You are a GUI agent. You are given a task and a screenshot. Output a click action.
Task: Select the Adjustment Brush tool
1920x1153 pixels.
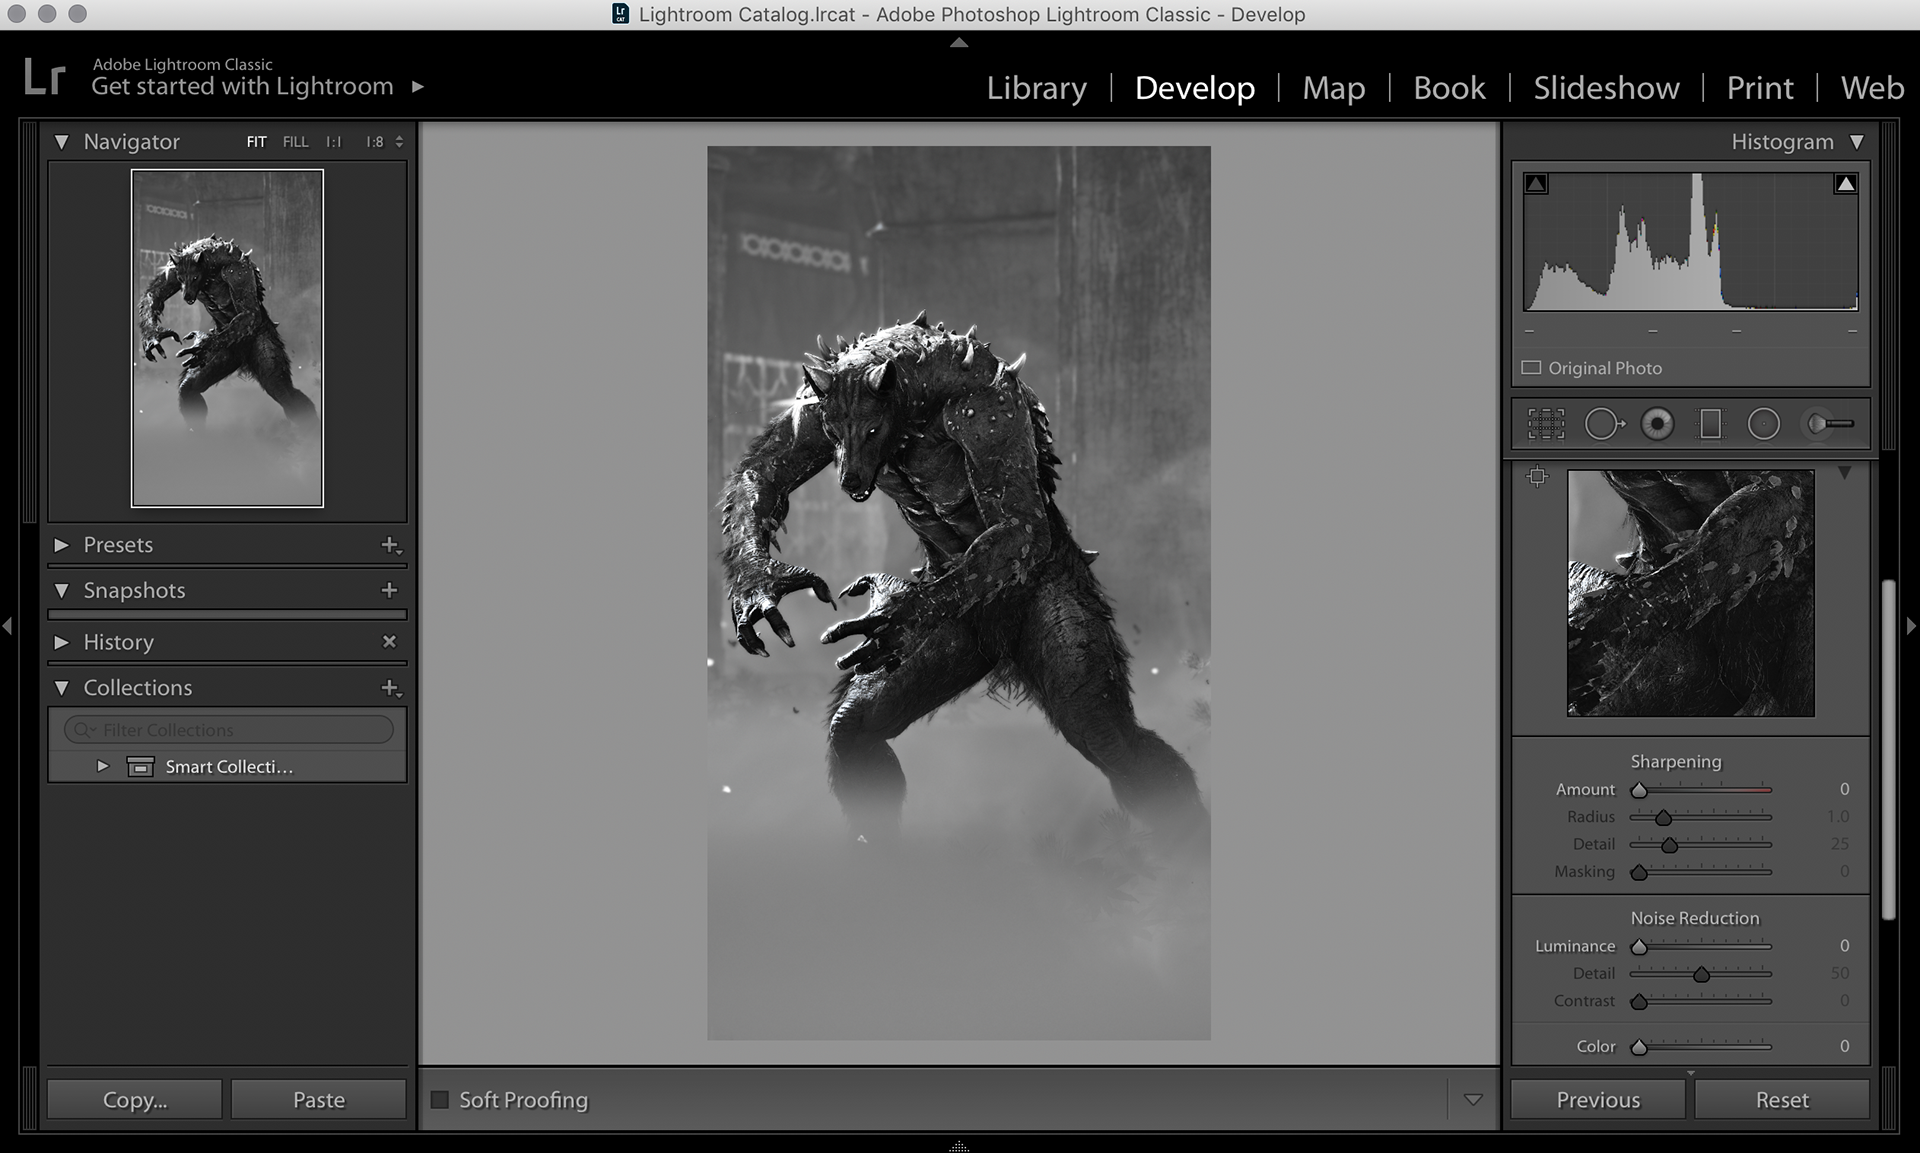pos(1828,424)
